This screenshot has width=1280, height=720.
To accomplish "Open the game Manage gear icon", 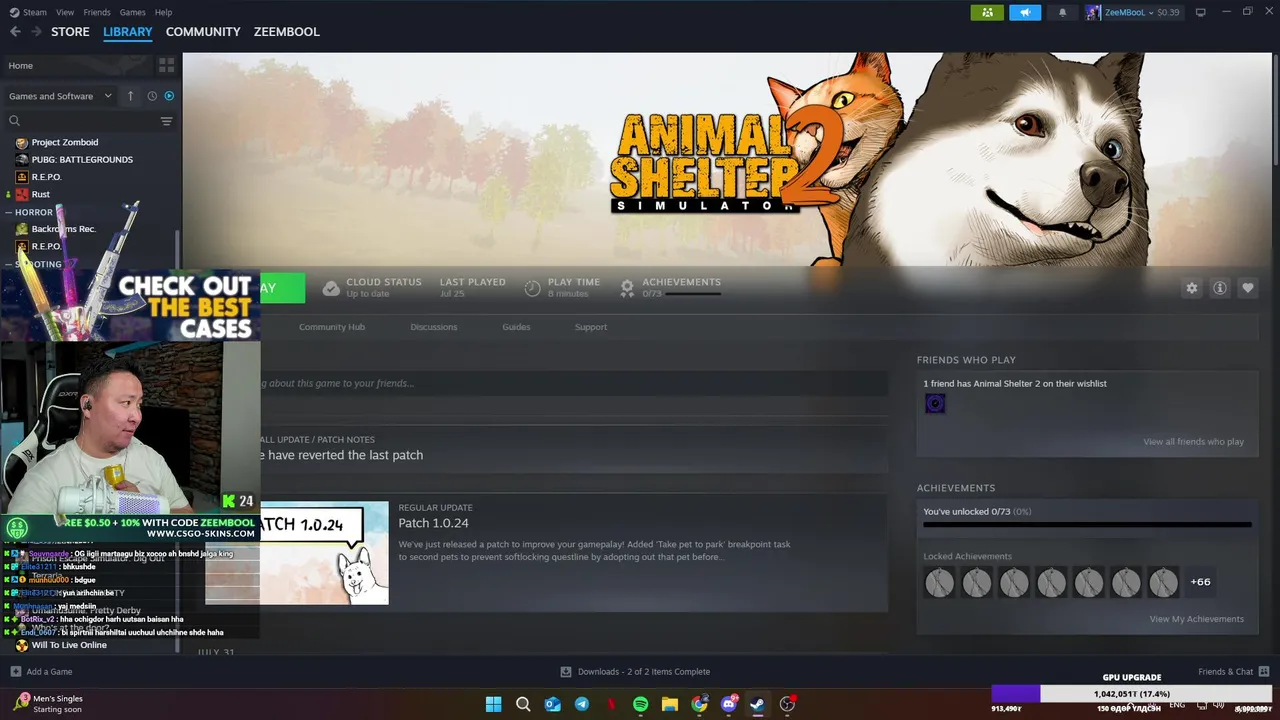I will 1191,288.
